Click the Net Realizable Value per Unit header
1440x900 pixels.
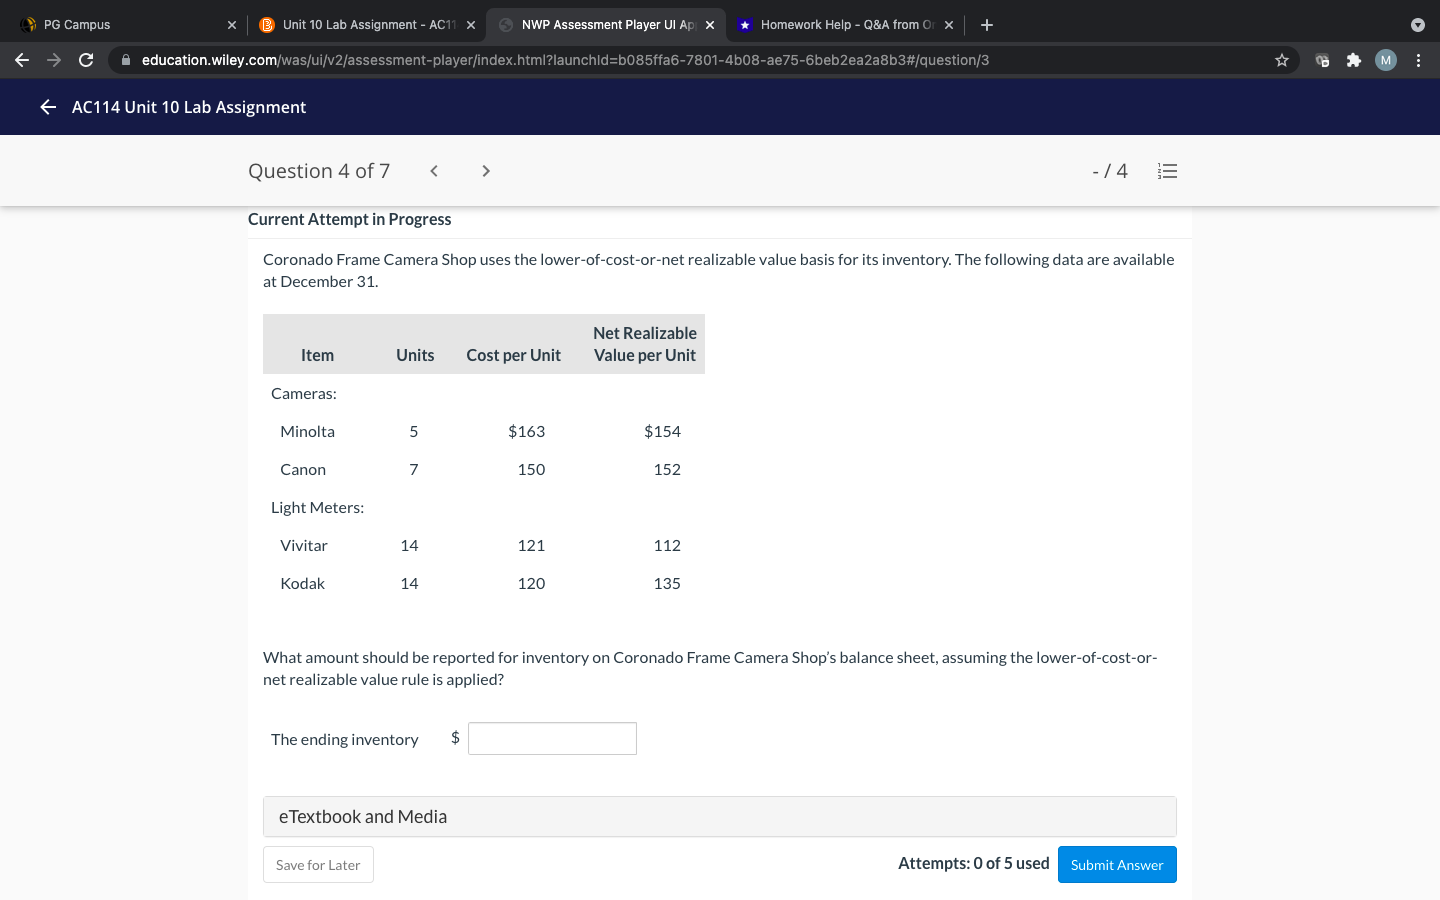click(645, 344)
